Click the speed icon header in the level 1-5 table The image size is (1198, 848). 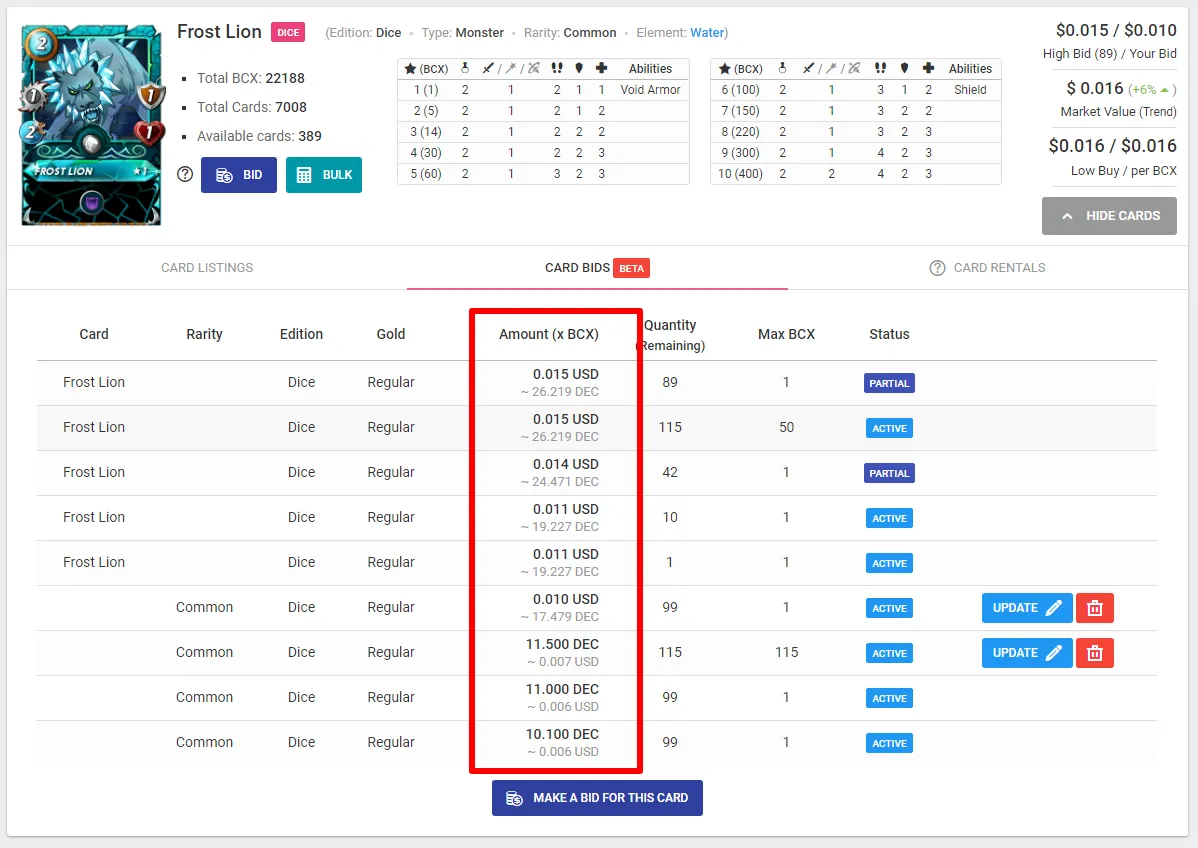pyautogui.click(x=558, y=69)
